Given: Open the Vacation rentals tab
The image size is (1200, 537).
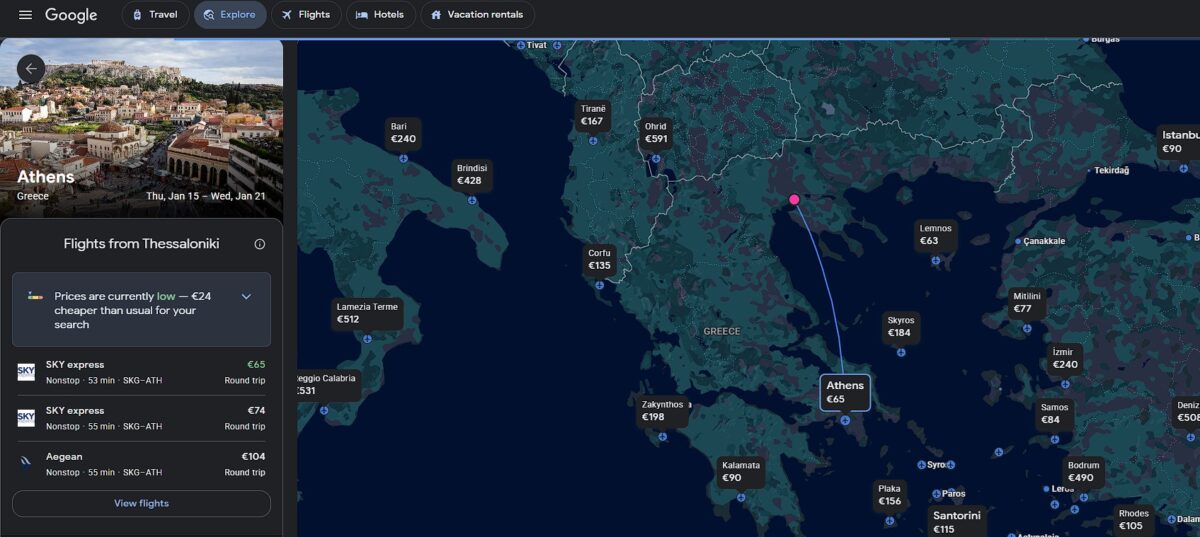Looking at the screenshot, I should click(477, 15).
